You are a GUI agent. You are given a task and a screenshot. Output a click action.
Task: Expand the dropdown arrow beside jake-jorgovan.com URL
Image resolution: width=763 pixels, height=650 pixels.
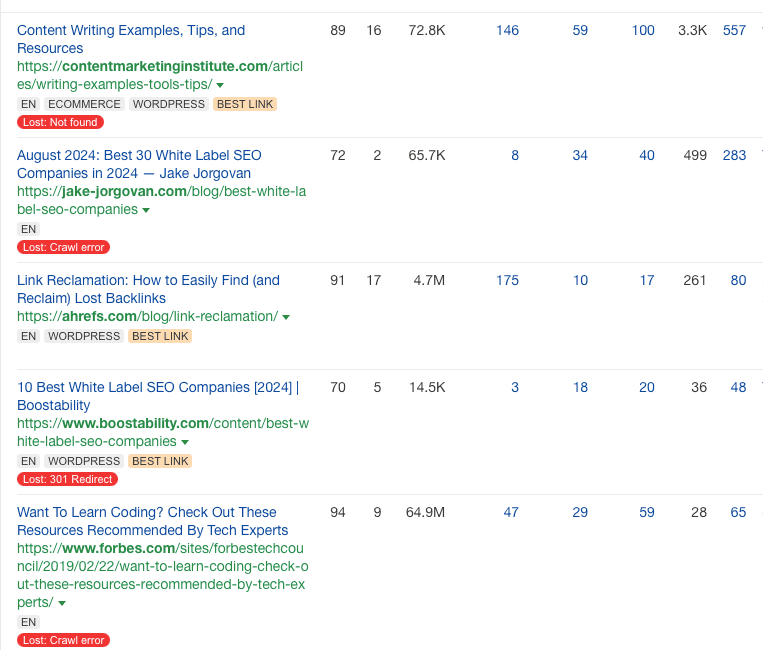146,211
